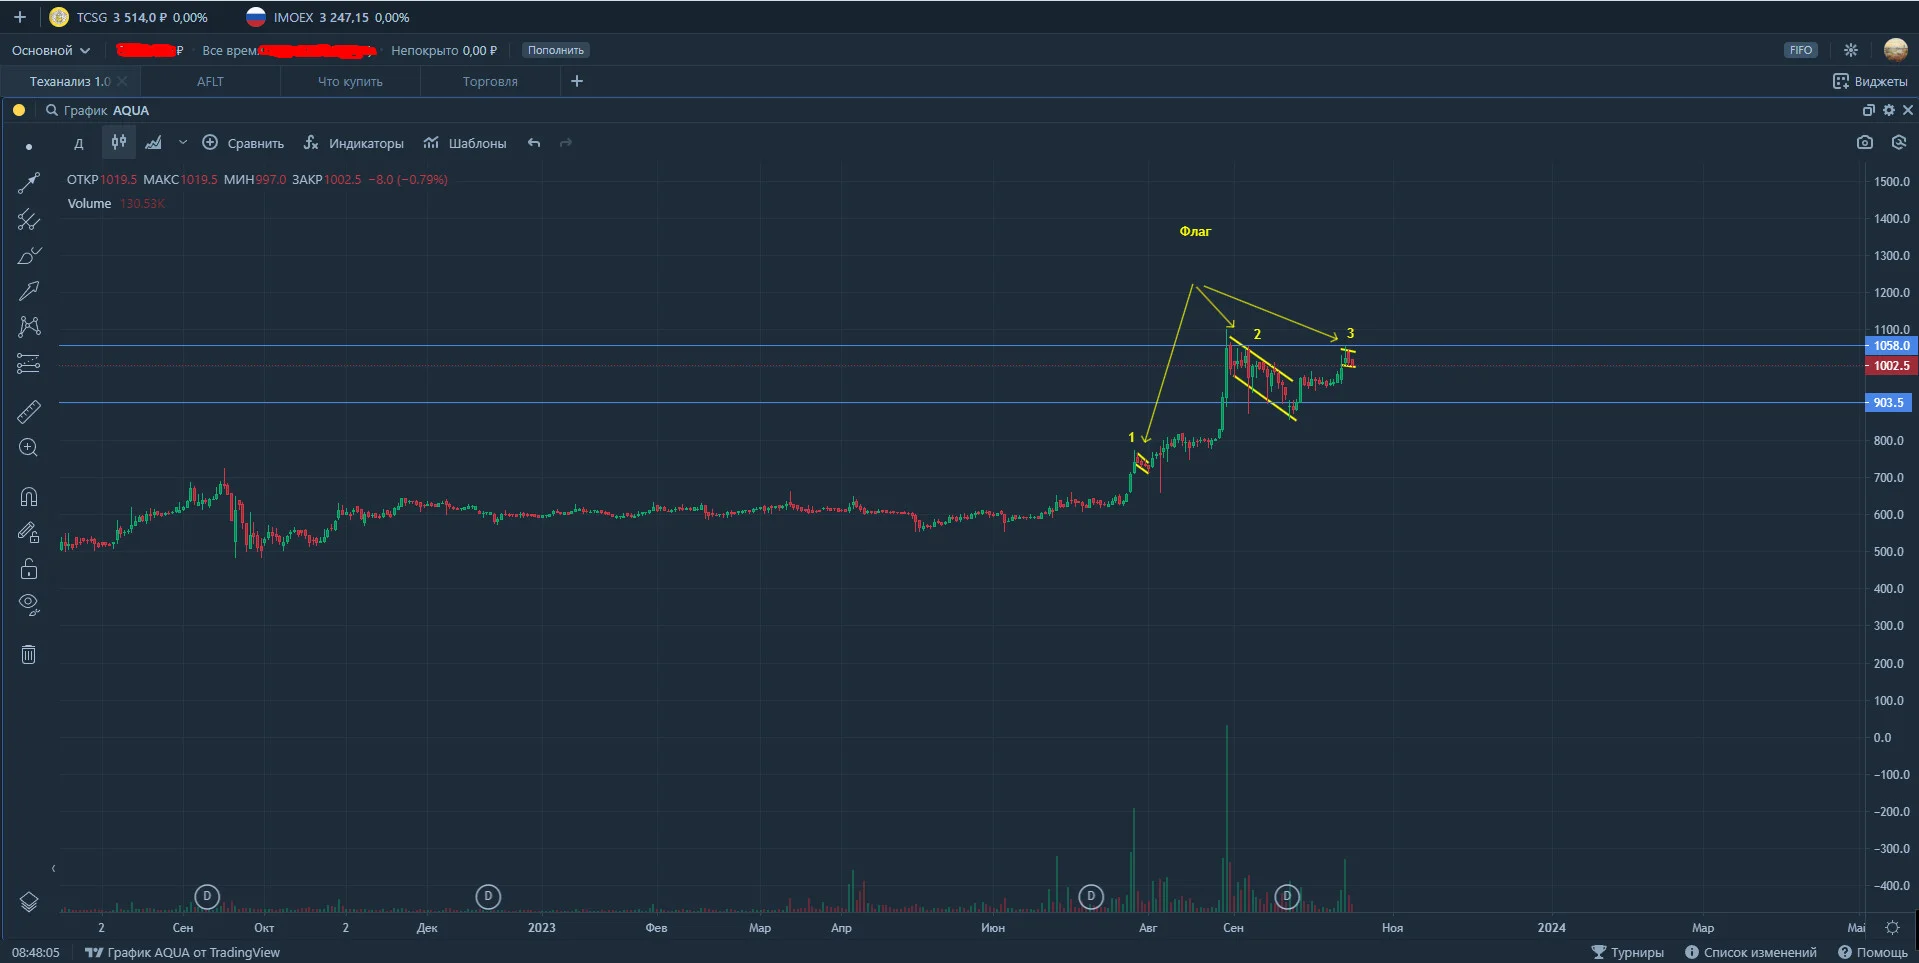Toggle the FIFO mode badge
This screenshot has width=1919, height=963.
[1800, 50]
